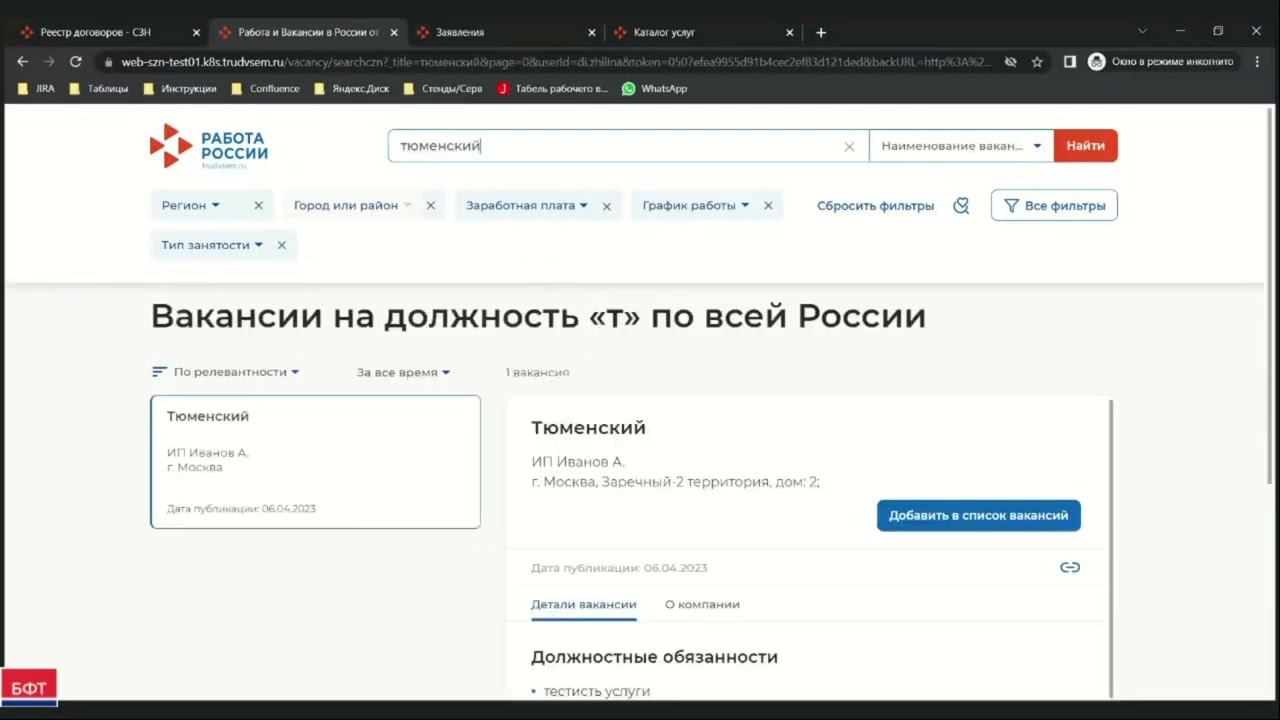Remove the Заработная плата filter
This screenshot has height=720, width=1280.
[606, 205]
